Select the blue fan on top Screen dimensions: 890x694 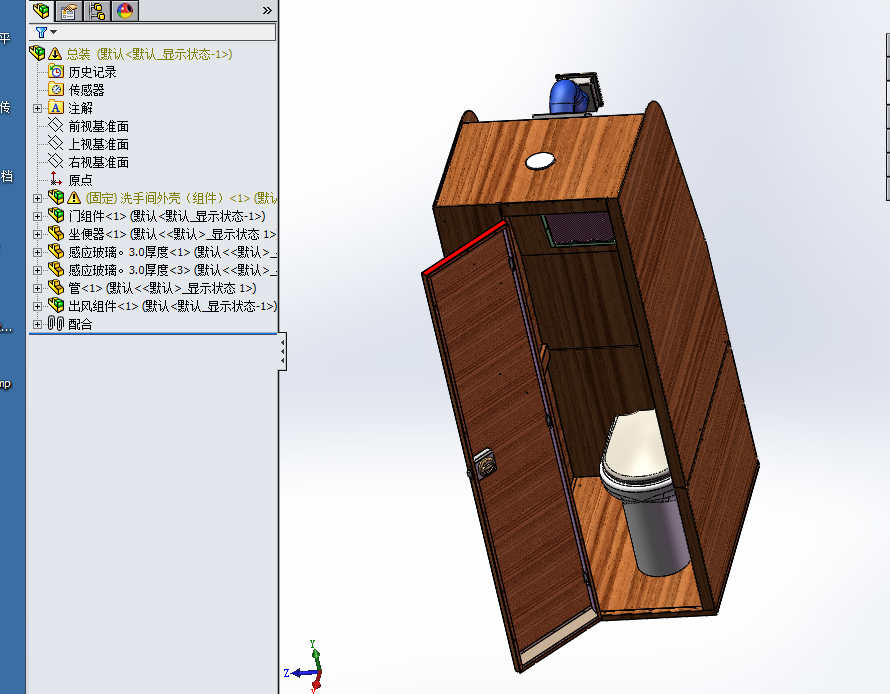point(565,96)
